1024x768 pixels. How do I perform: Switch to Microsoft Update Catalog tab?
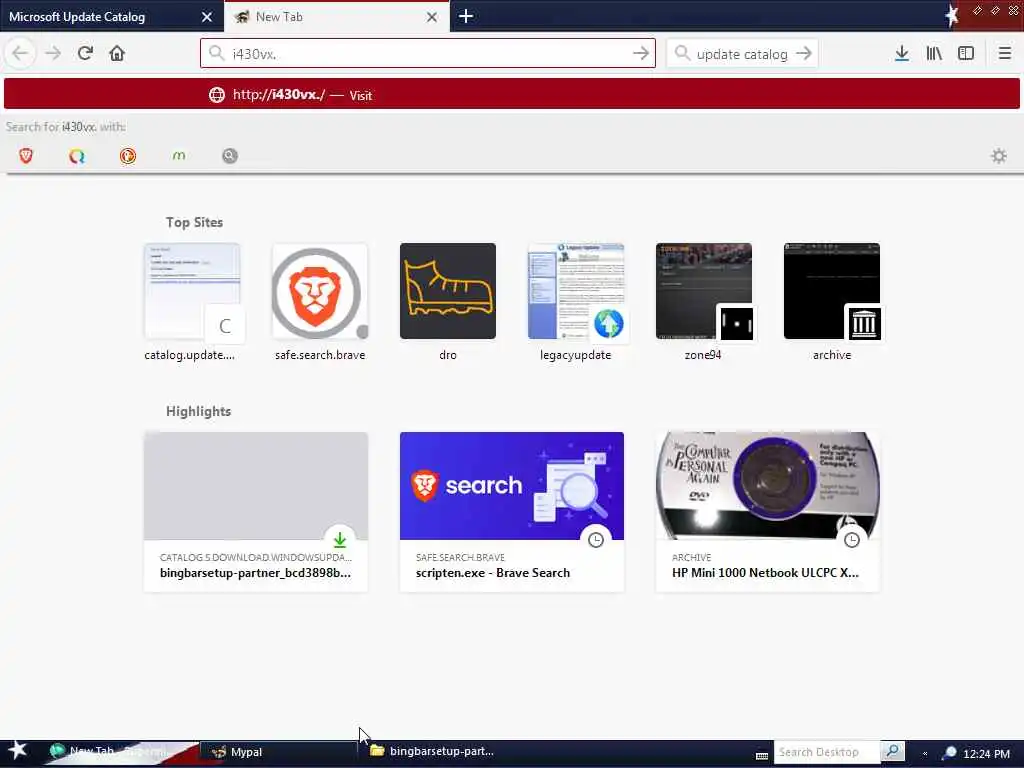(112, 16)
